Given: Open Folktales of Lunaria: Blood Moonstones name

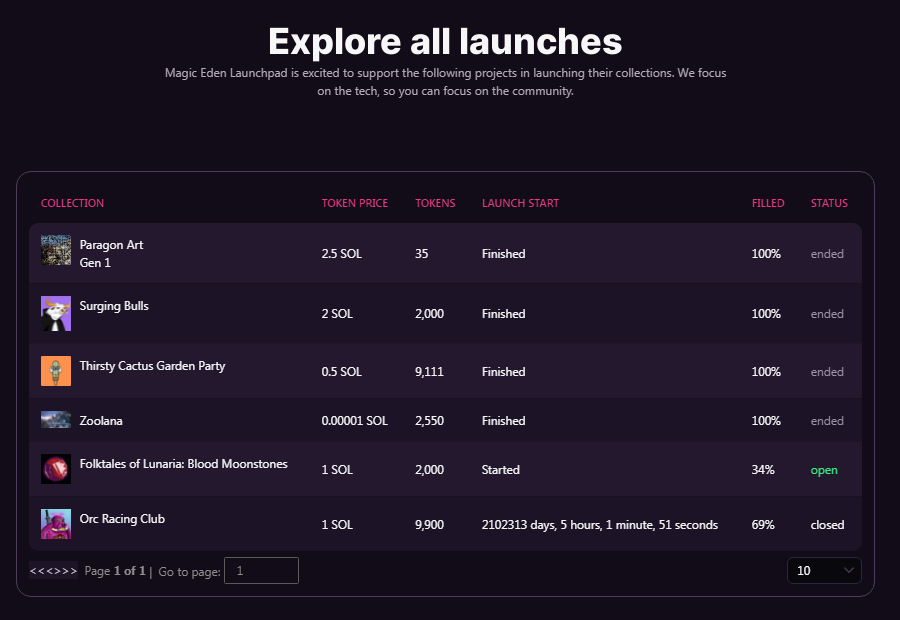Looking at the screenshot, I should tap(184, 464).
